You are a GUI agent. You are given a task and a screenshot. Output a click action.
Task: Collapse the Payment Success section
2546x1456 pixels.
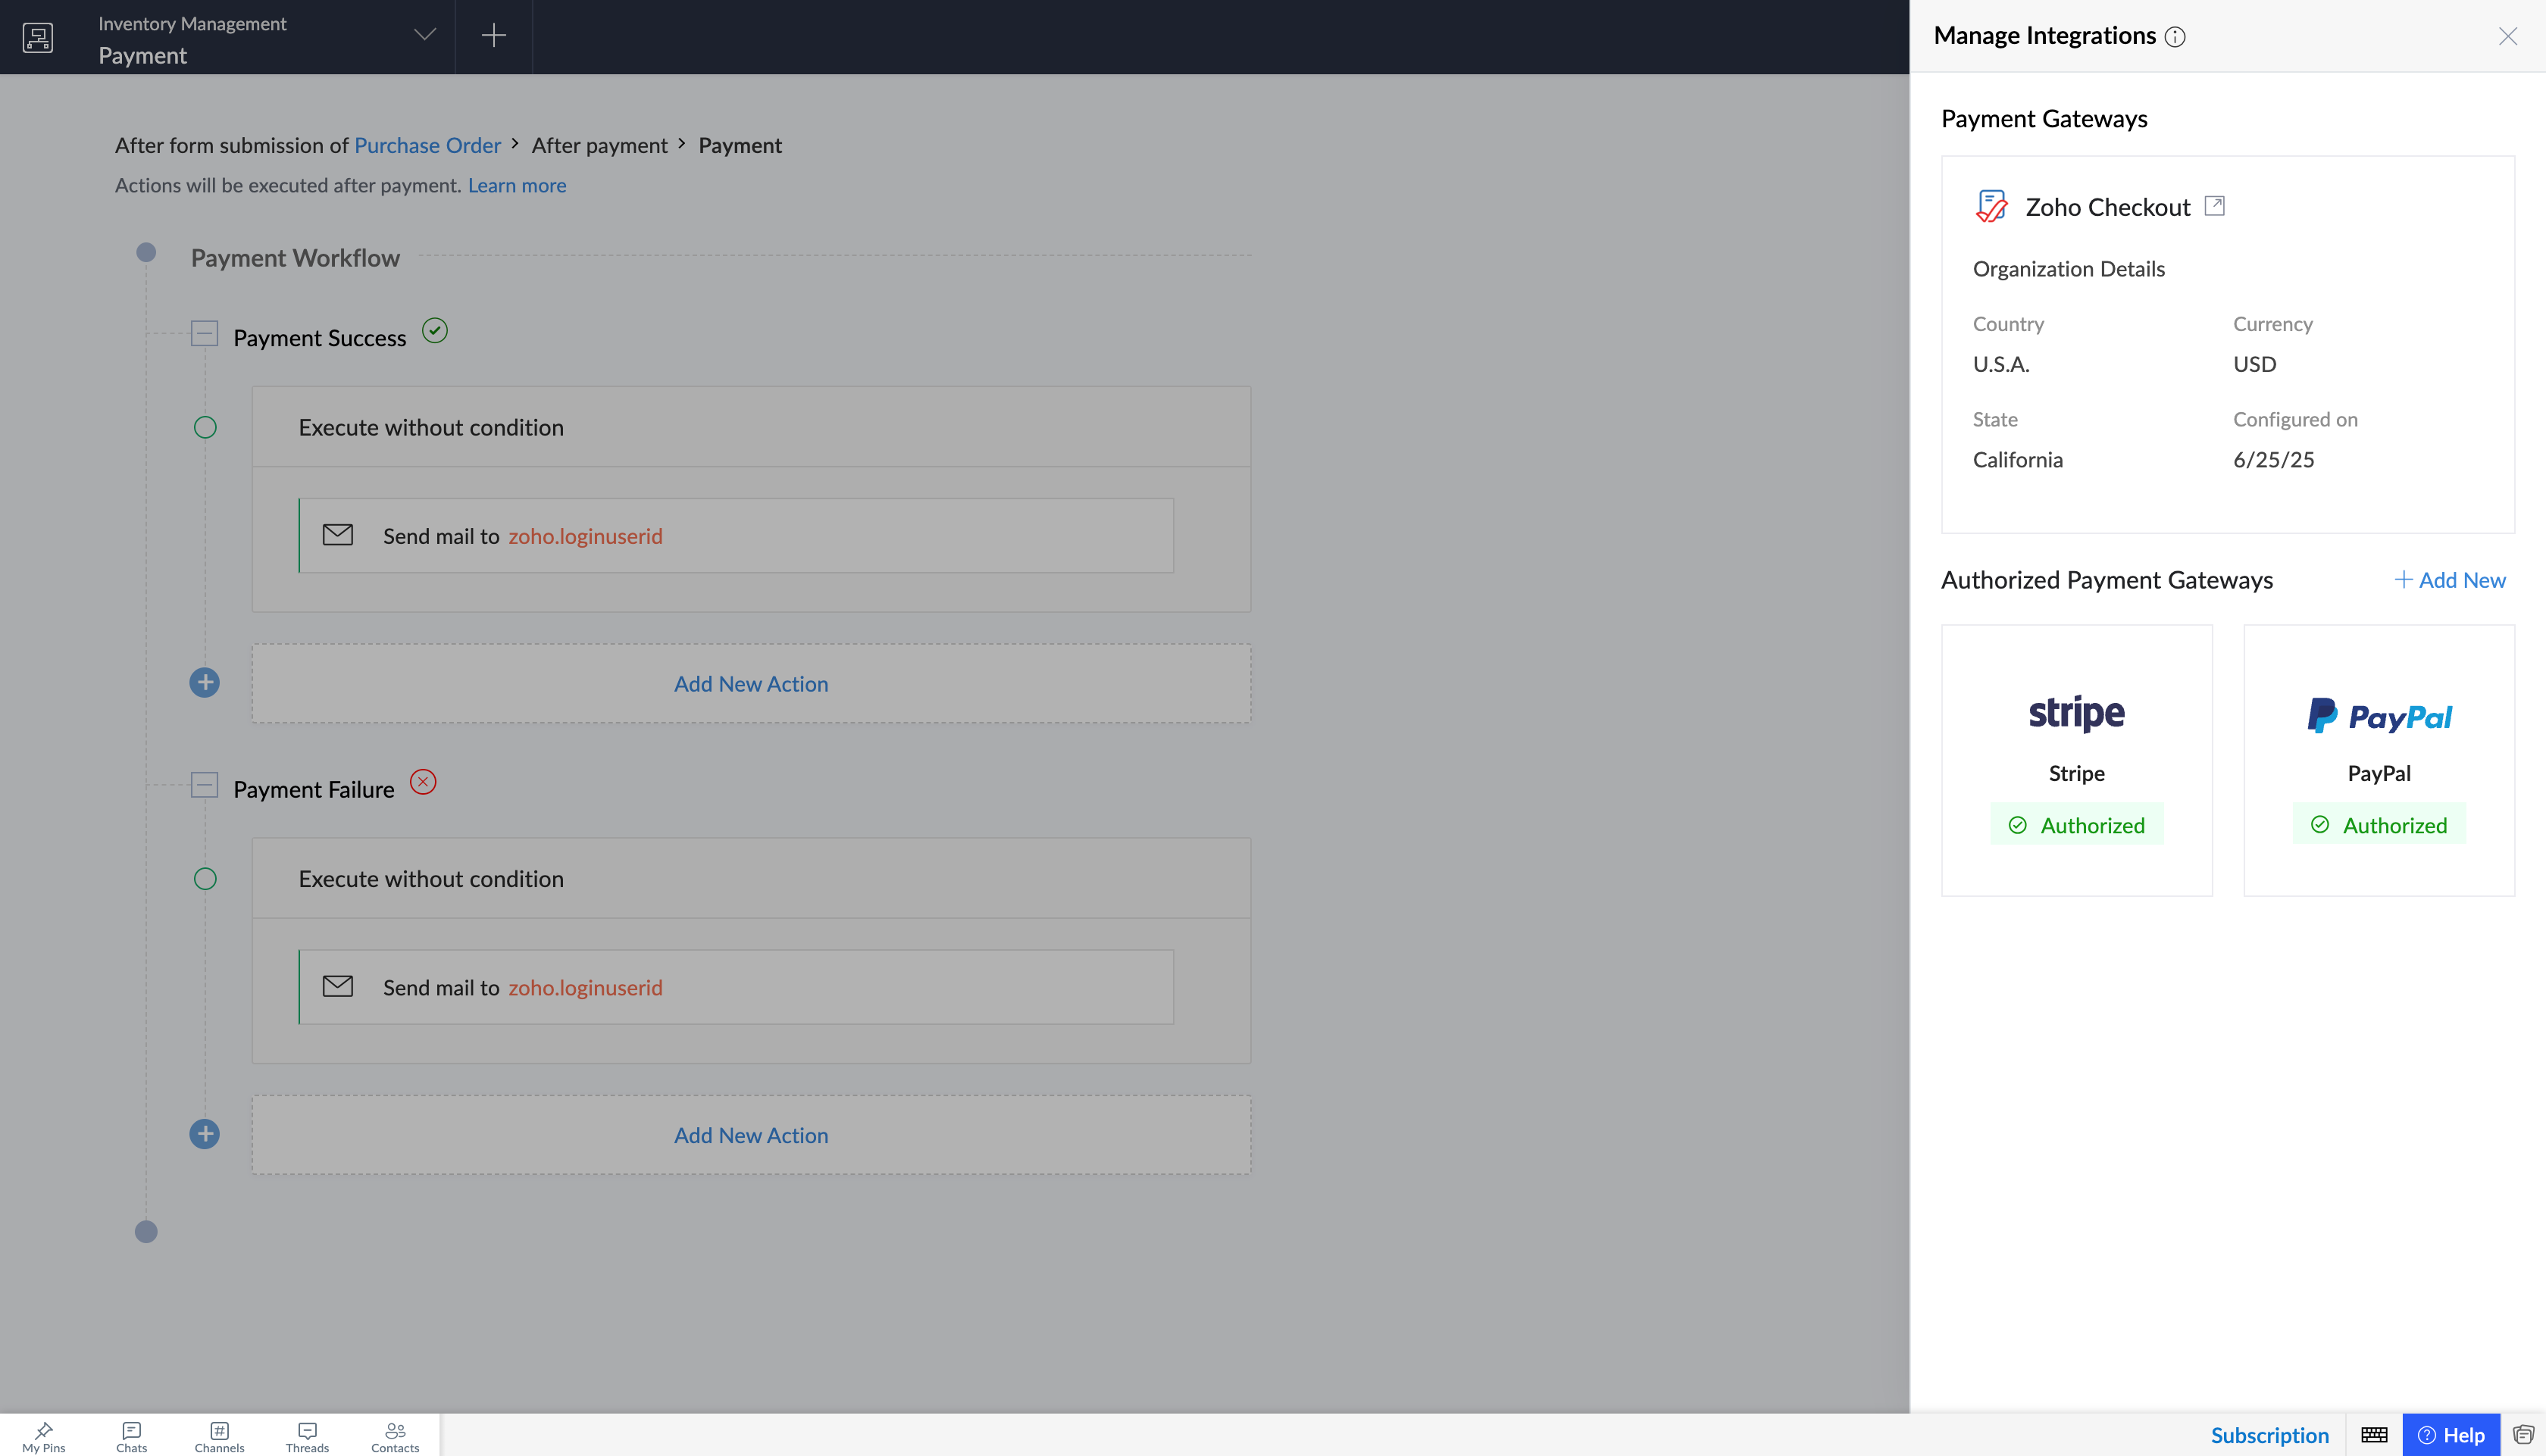[x=204, y=333]
